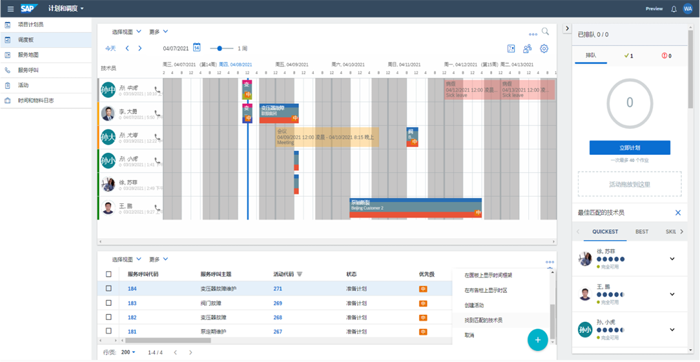The width and height of the screenshot is (700, 362).
Task: Check the row for service call 182
Action: click(x=108, y=317)
